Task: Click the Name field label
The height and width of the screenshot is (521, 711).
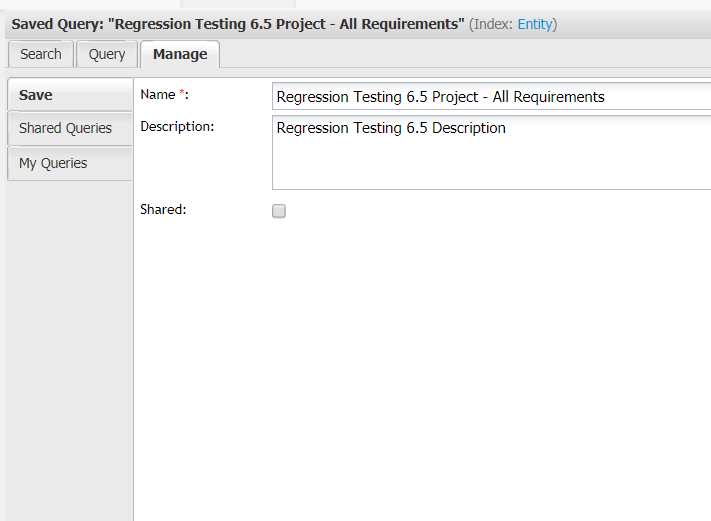Action: (157, 94)
